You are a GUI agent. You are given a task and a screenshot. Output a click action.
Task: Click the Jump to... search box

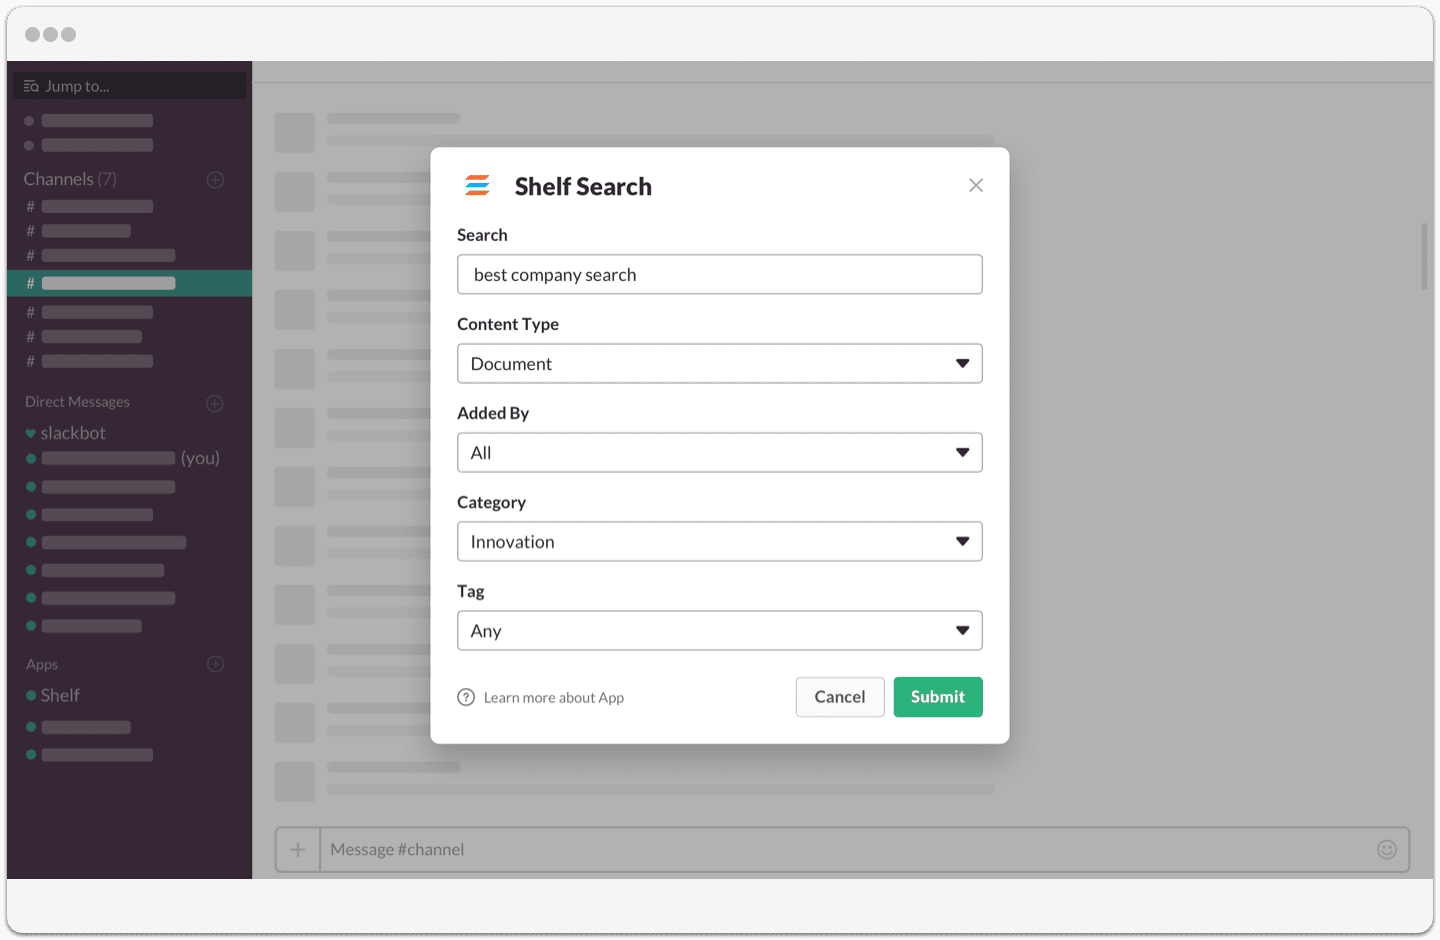tap(130, 86)
